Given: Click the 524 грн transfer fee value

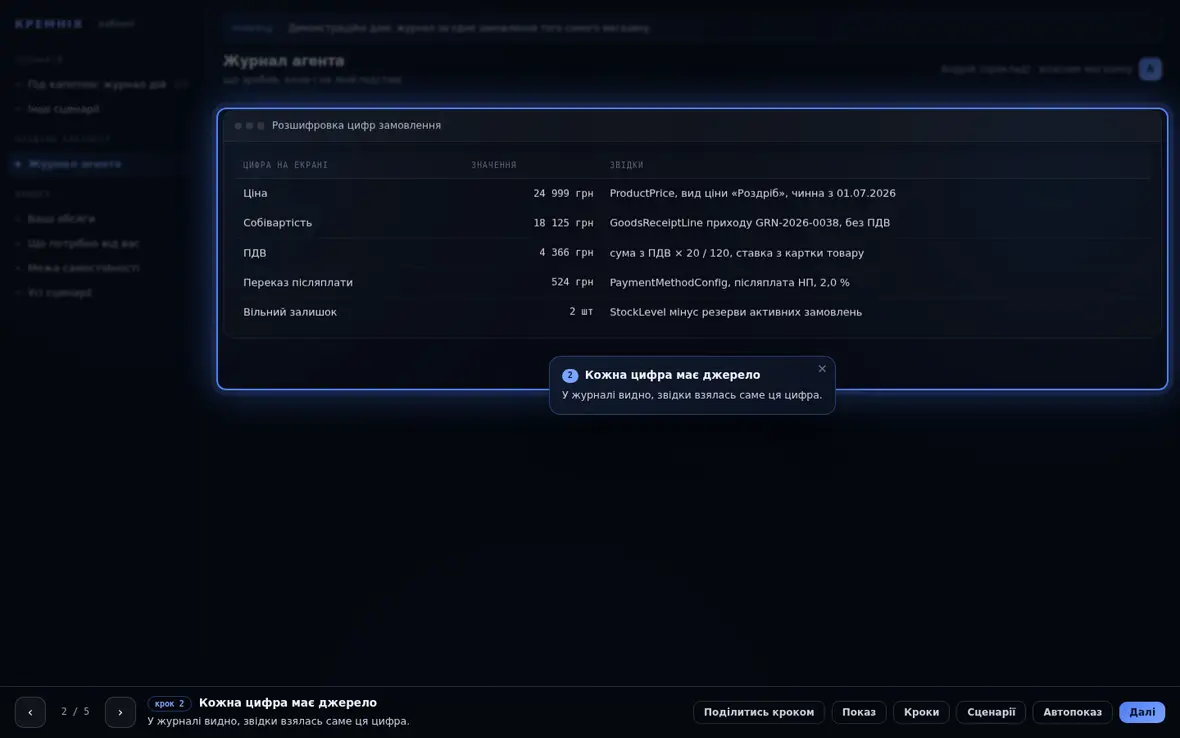Looking at the screenshot, I should (x=572, y=282).
